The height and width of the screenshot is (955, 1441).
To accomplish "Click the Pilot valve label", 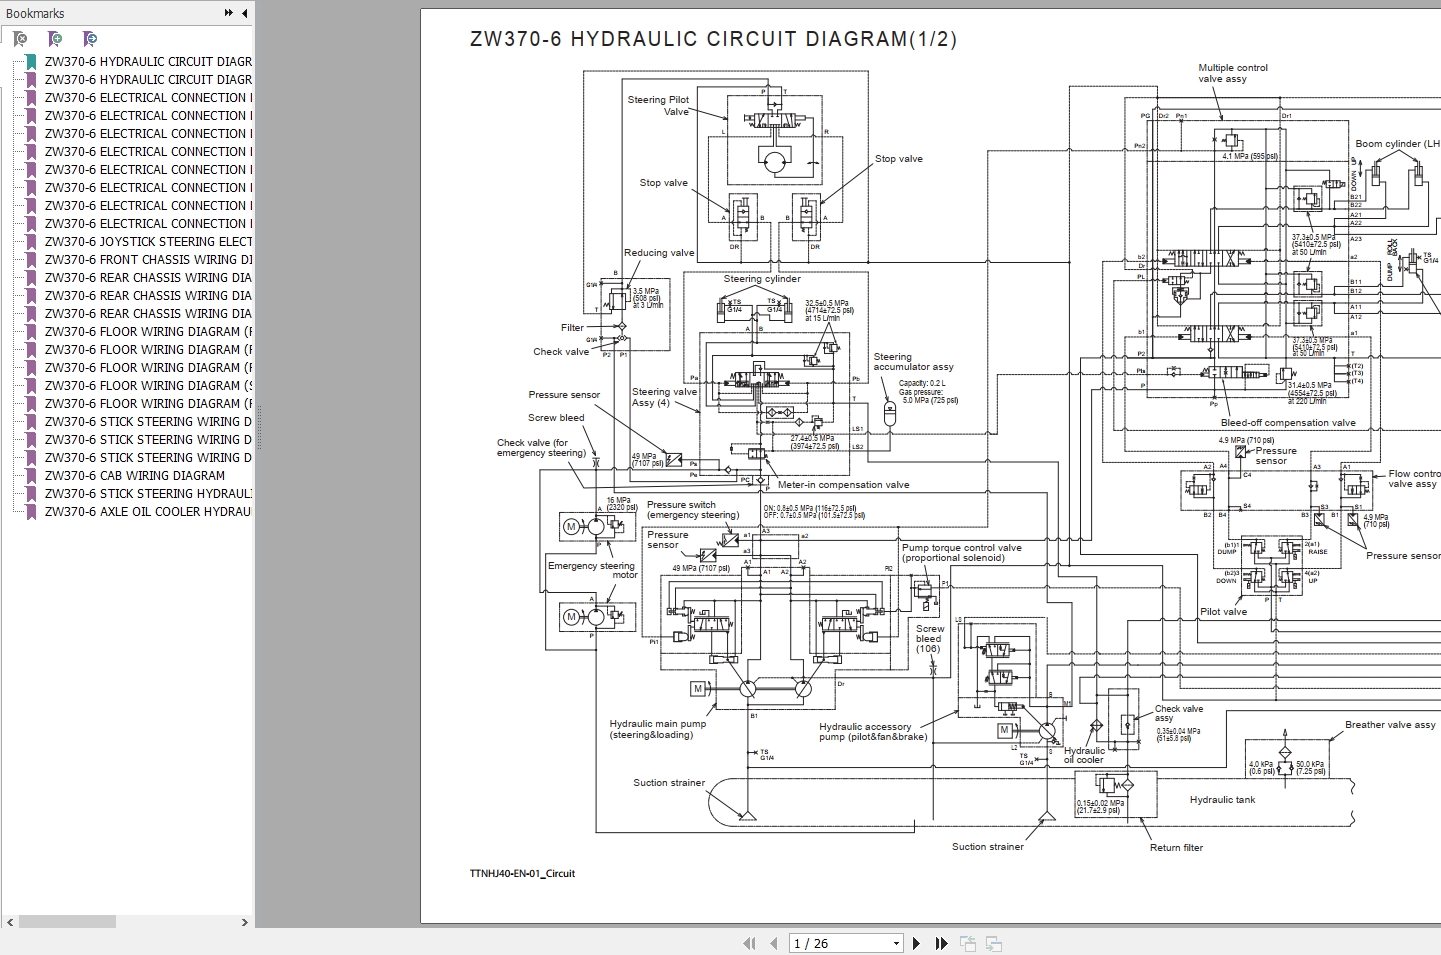I will click(1223, 612).
